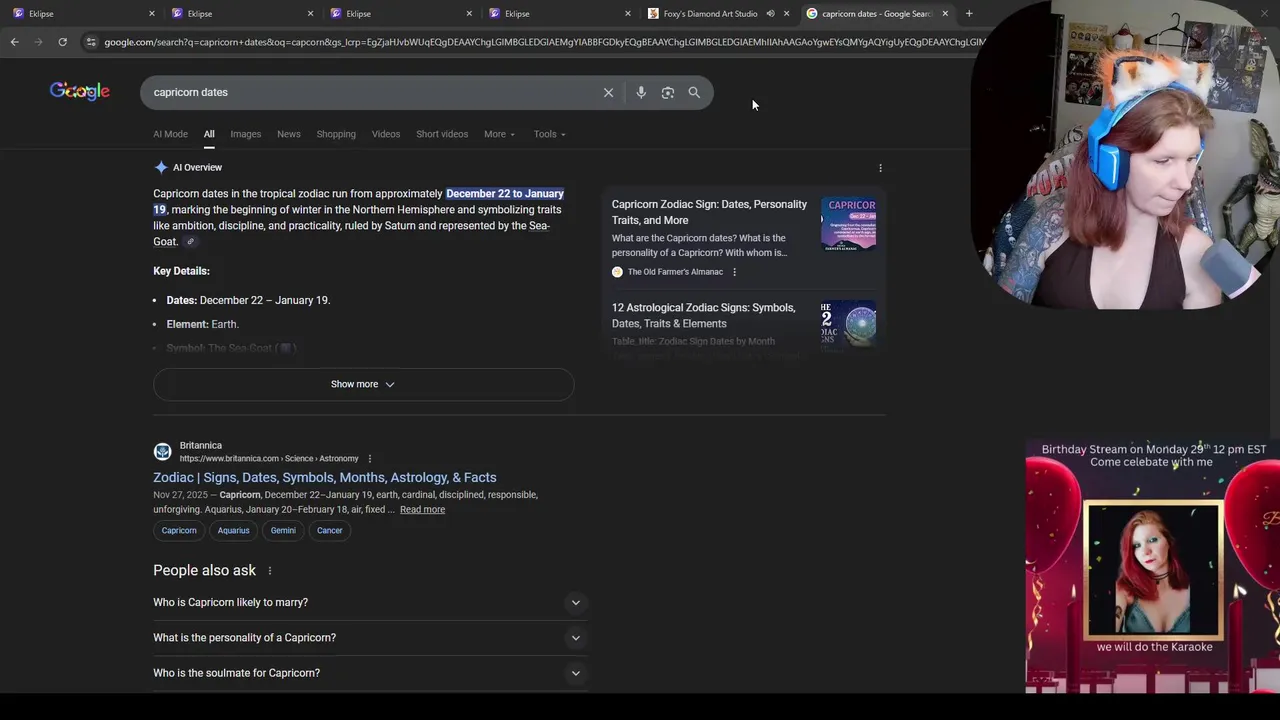The width and height of the screenshot is (1280, 720).
Task: Open People also ask three-dot menu
Action: point(269,571)
